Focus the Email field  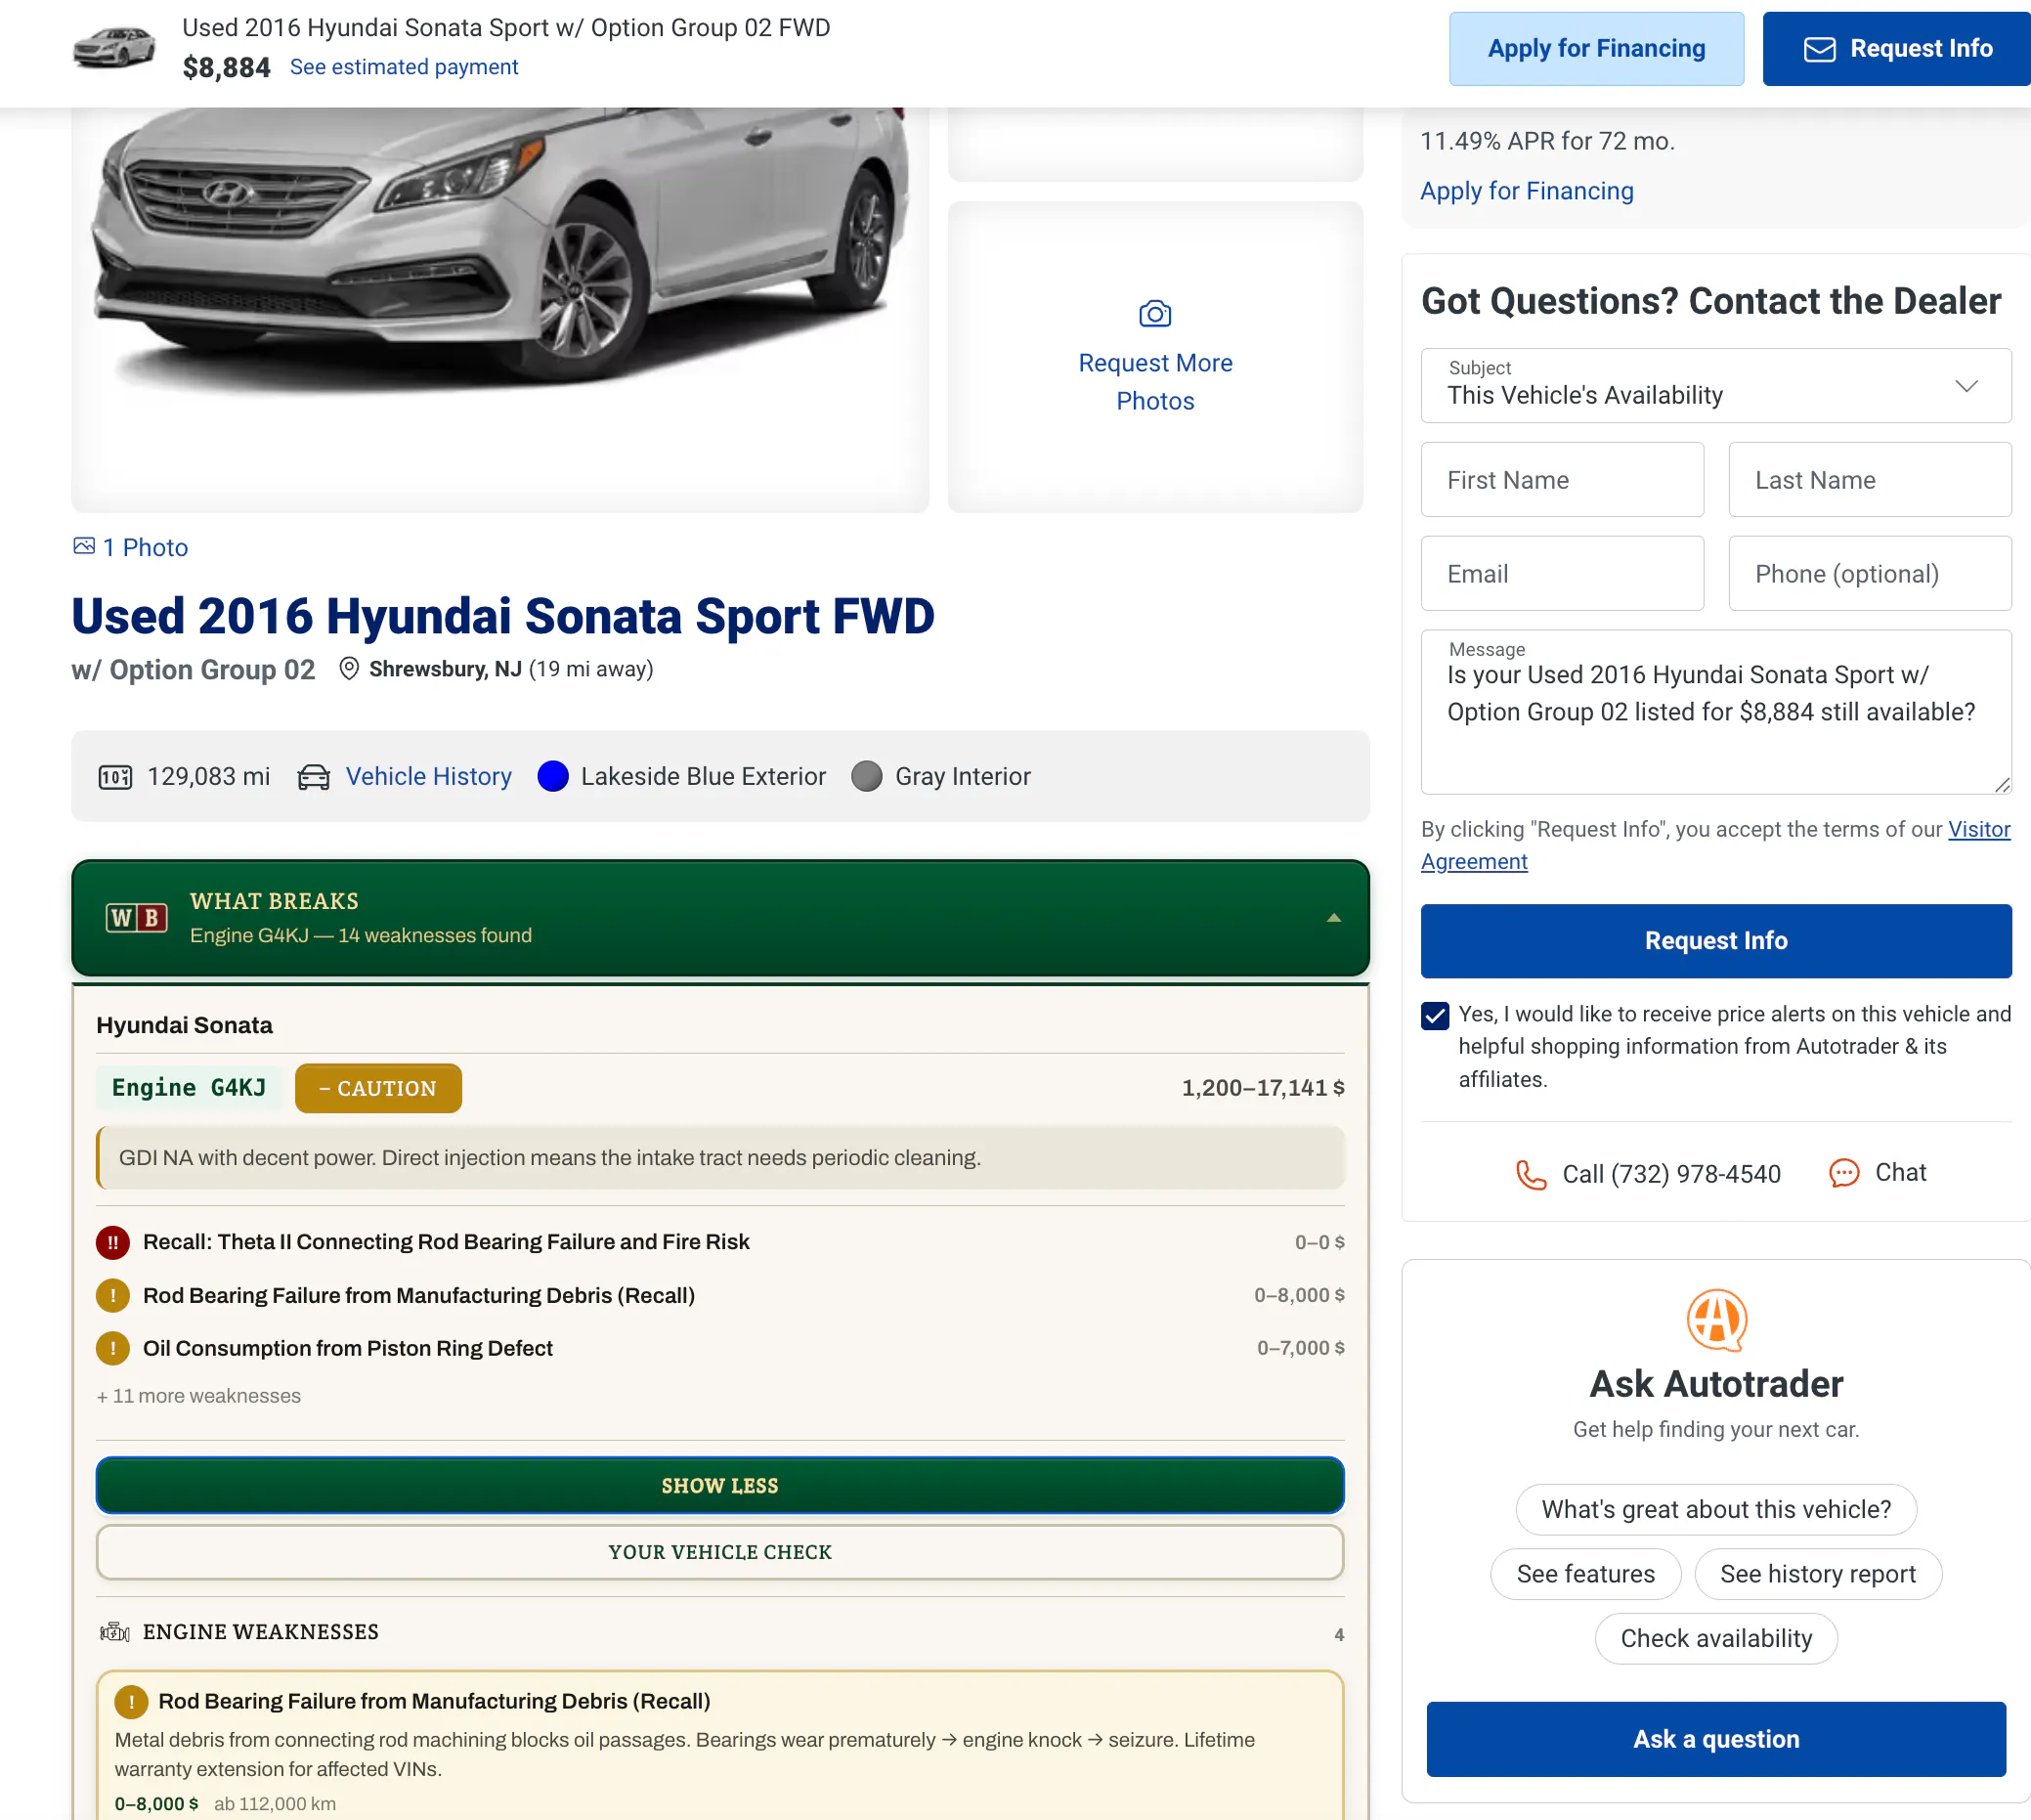1562,574
